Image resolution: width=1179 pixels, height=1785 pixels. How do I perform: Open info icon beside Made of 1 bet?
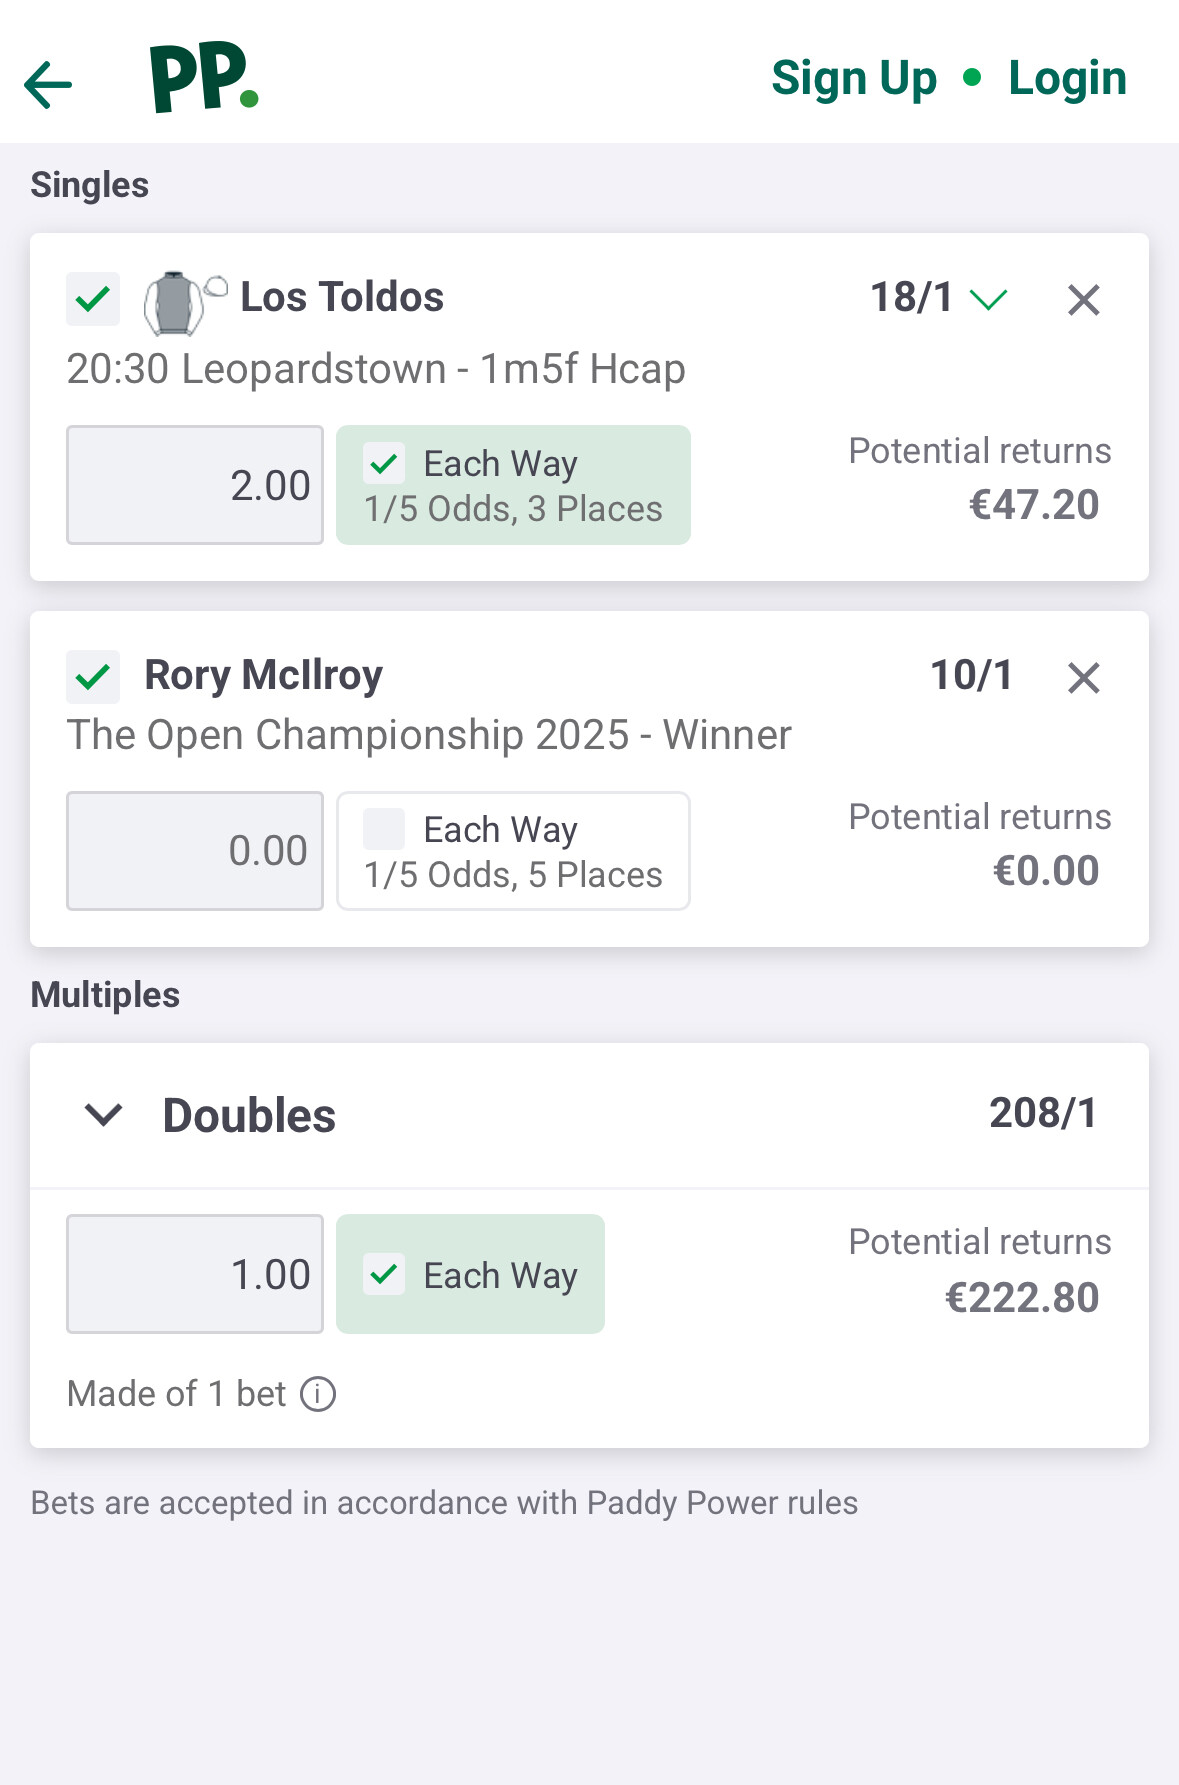point(318,1394)
